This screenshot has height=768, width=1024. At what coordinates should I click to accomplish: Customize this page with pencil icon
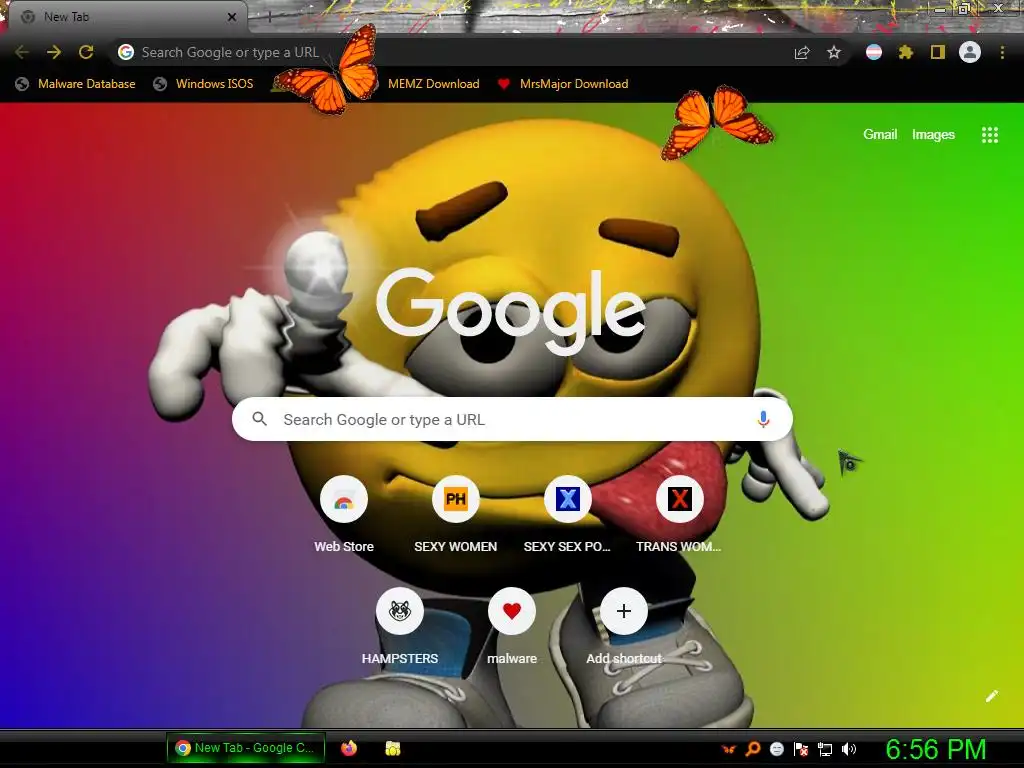[x=991, y=696]
